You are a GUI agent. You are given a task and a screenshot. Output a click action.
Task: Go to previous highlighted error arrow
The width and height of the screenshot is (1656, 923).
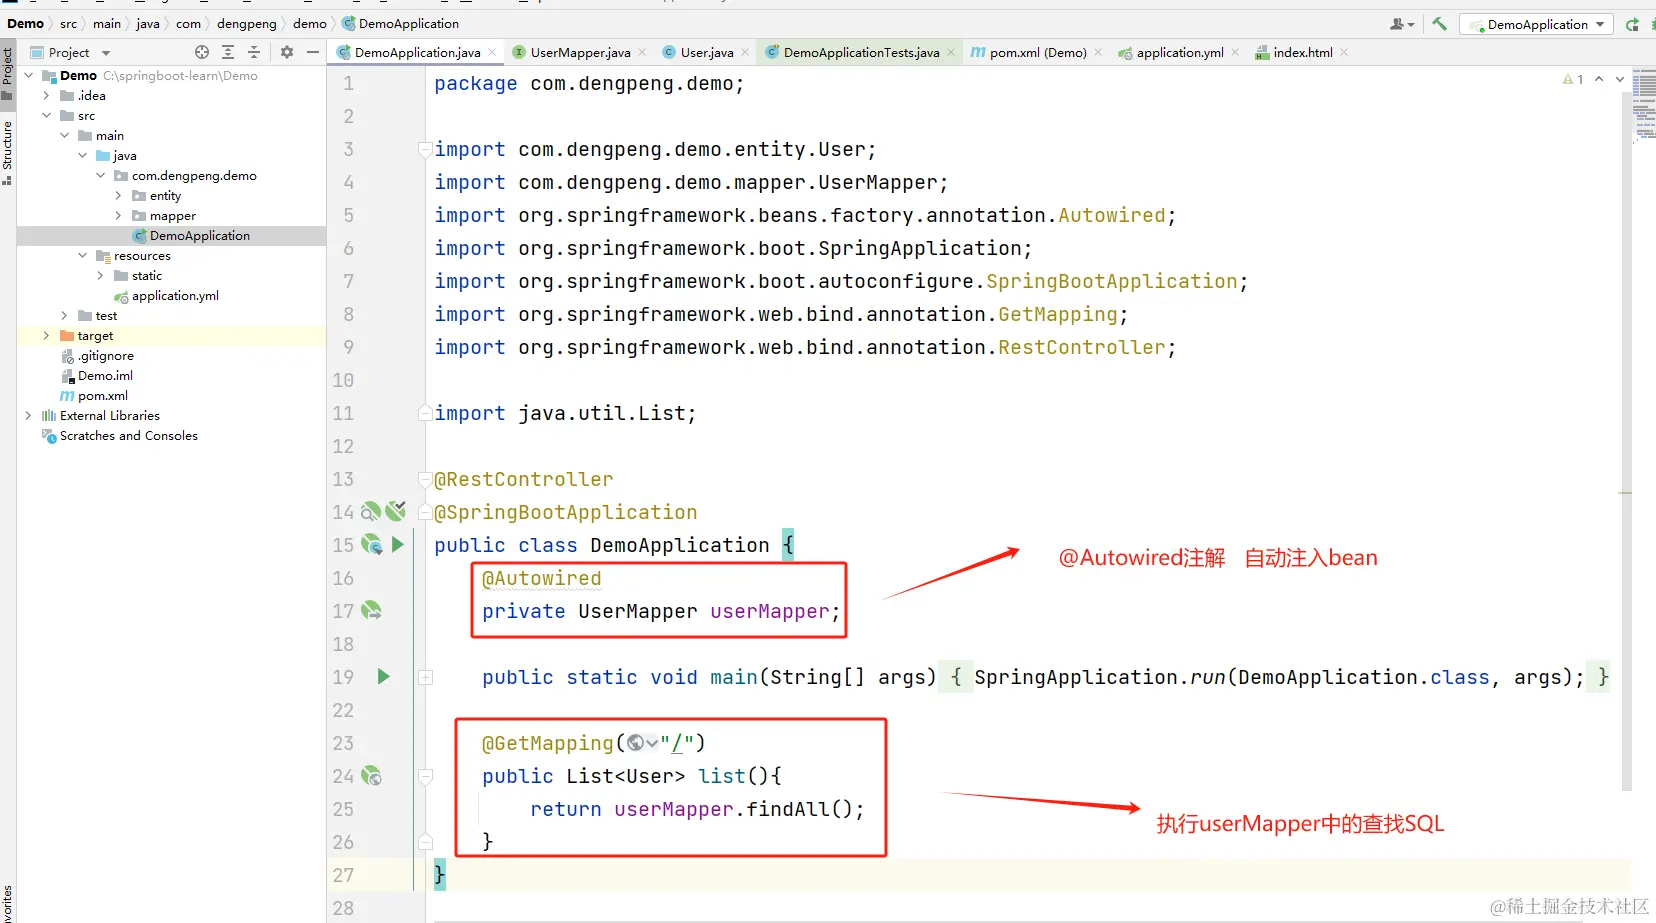1599,79
